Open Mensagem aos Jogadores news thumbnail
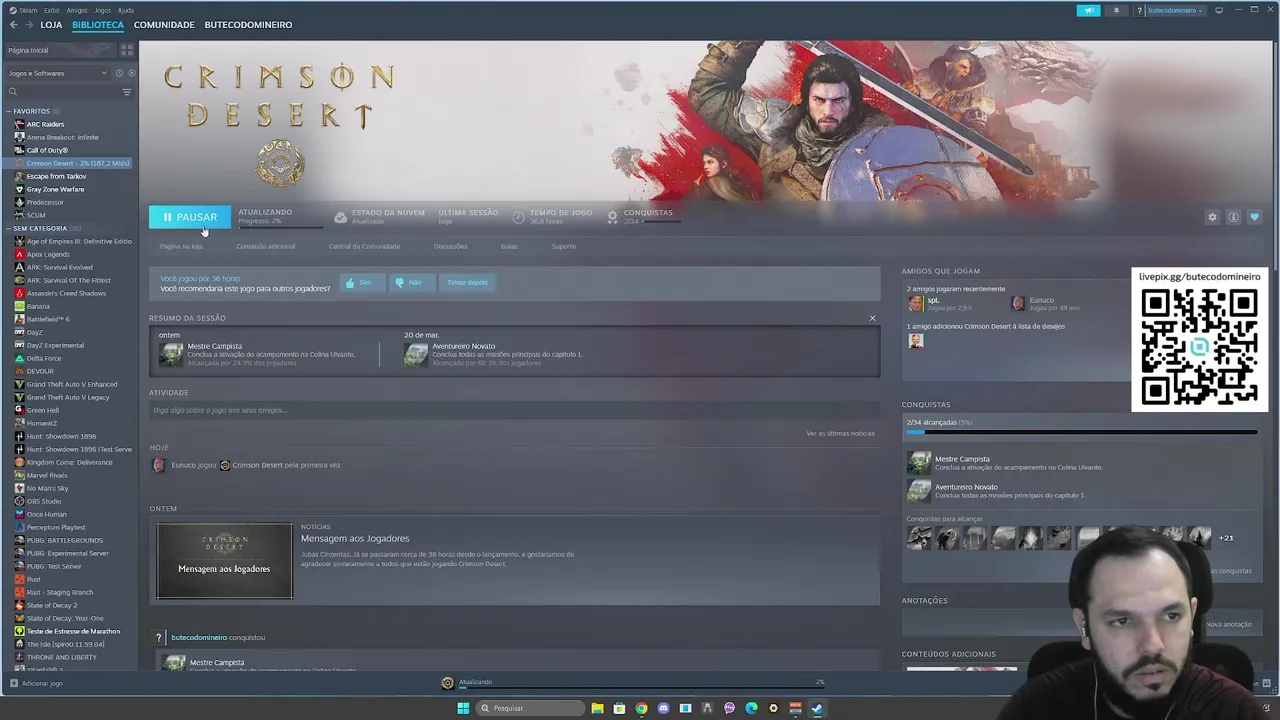Screen dimensions: 1280x720 (x=225, y=560)
